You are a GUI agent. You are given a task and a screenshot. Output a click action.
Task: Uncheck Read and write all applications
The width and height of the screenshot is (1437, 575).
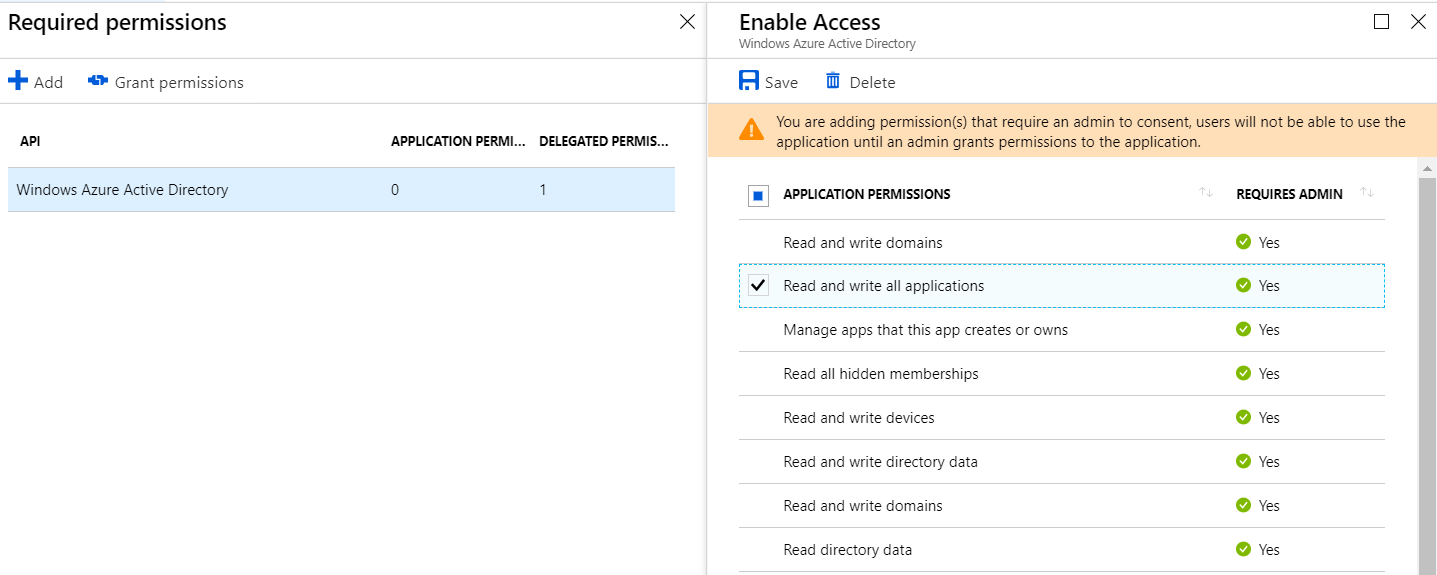(759, 286)
